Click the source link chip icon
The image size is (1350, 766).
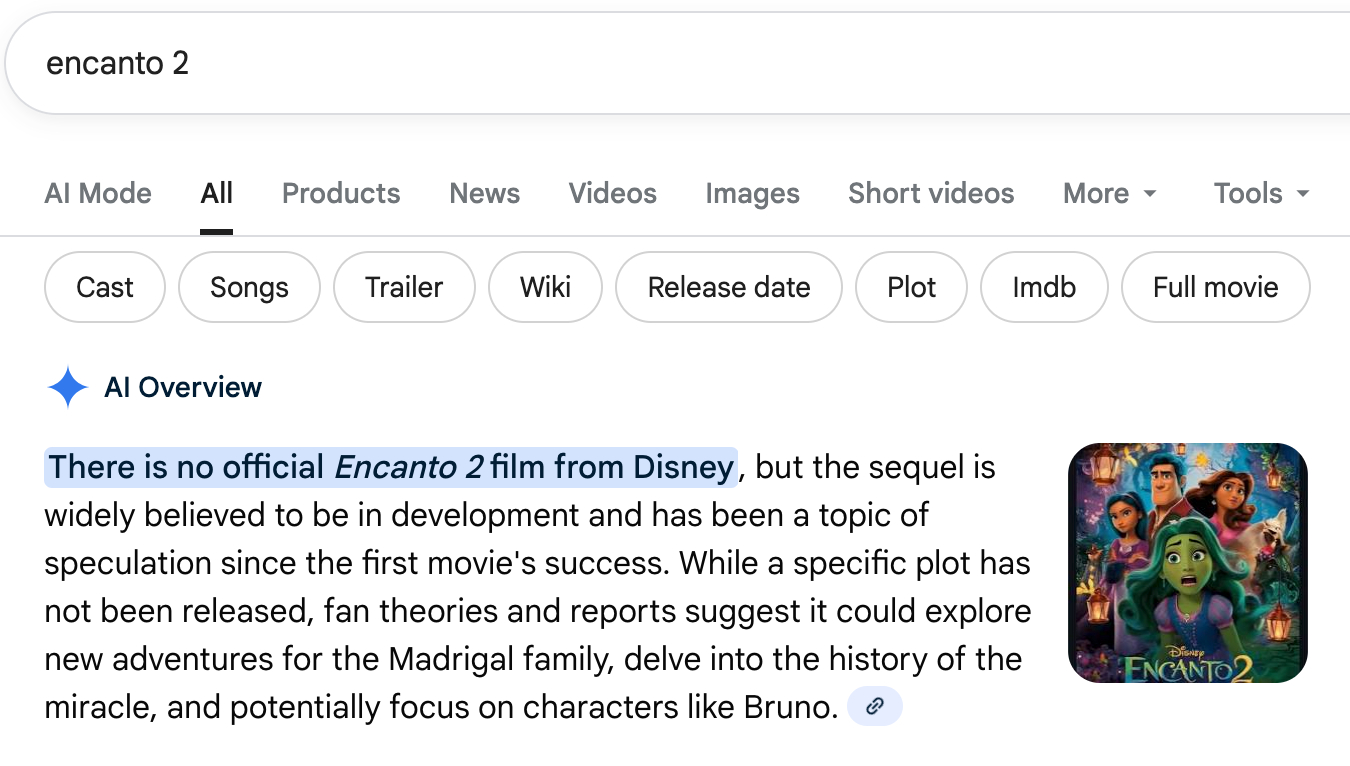874,707
